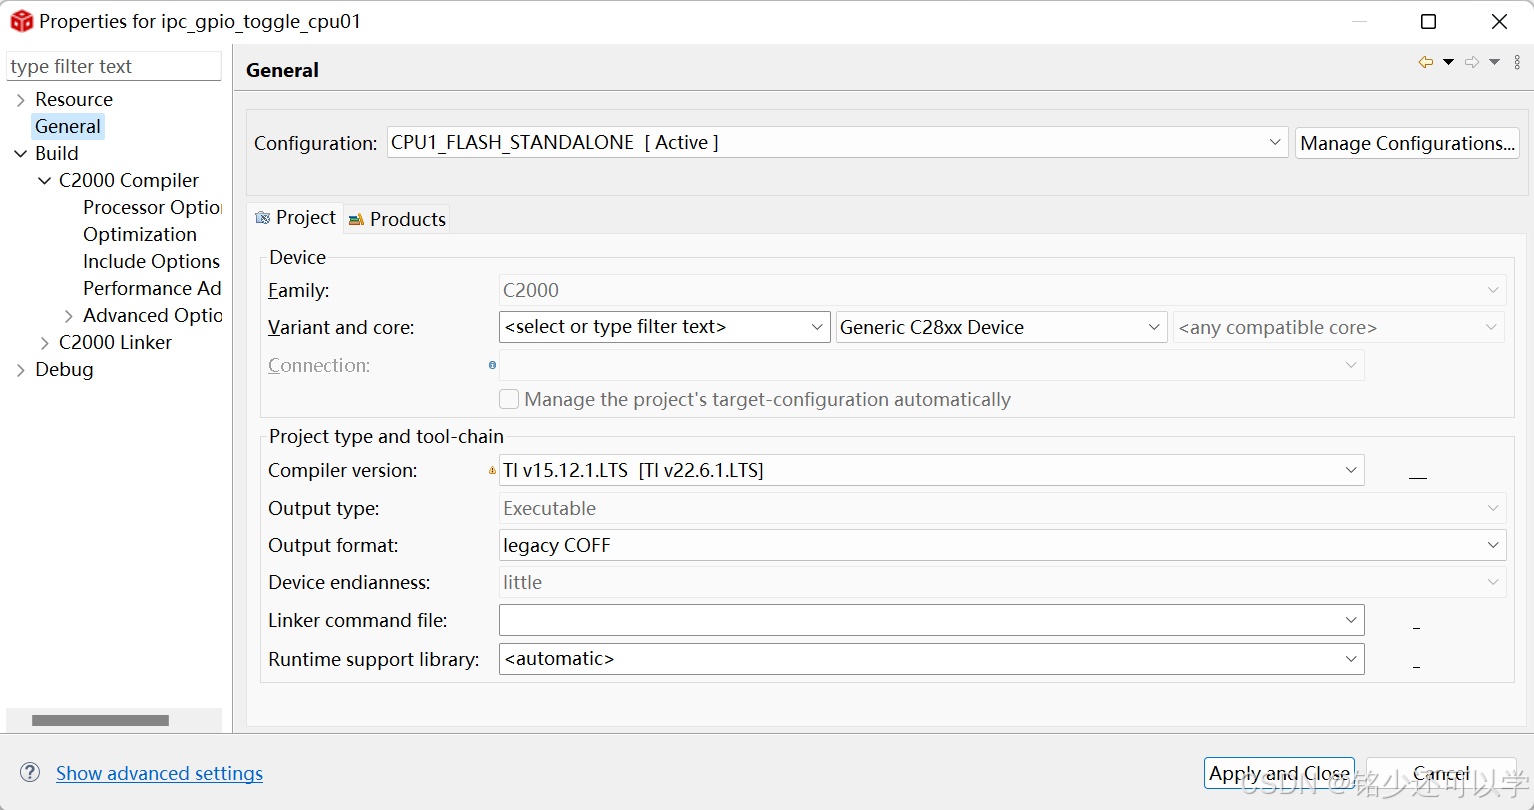The height and width of the screenshot is (810, 1534).
Task: Click the type filter text field
Action: pyautogui.click(x=114, y=66)
